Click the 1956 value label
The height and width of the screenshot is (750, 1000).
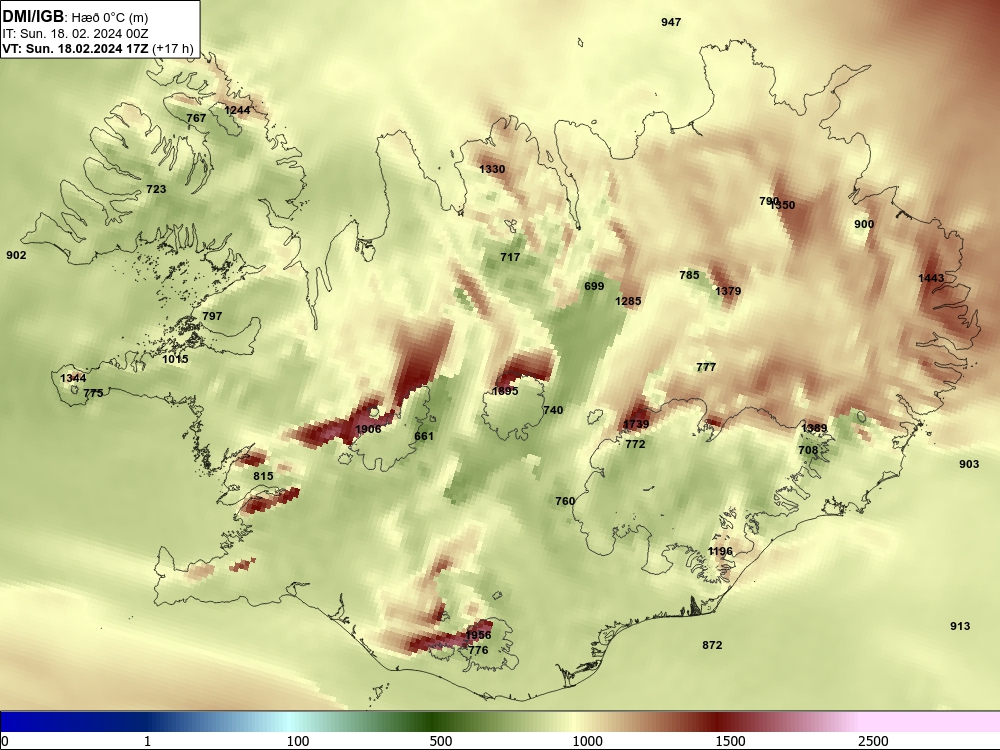click(478, 635)
